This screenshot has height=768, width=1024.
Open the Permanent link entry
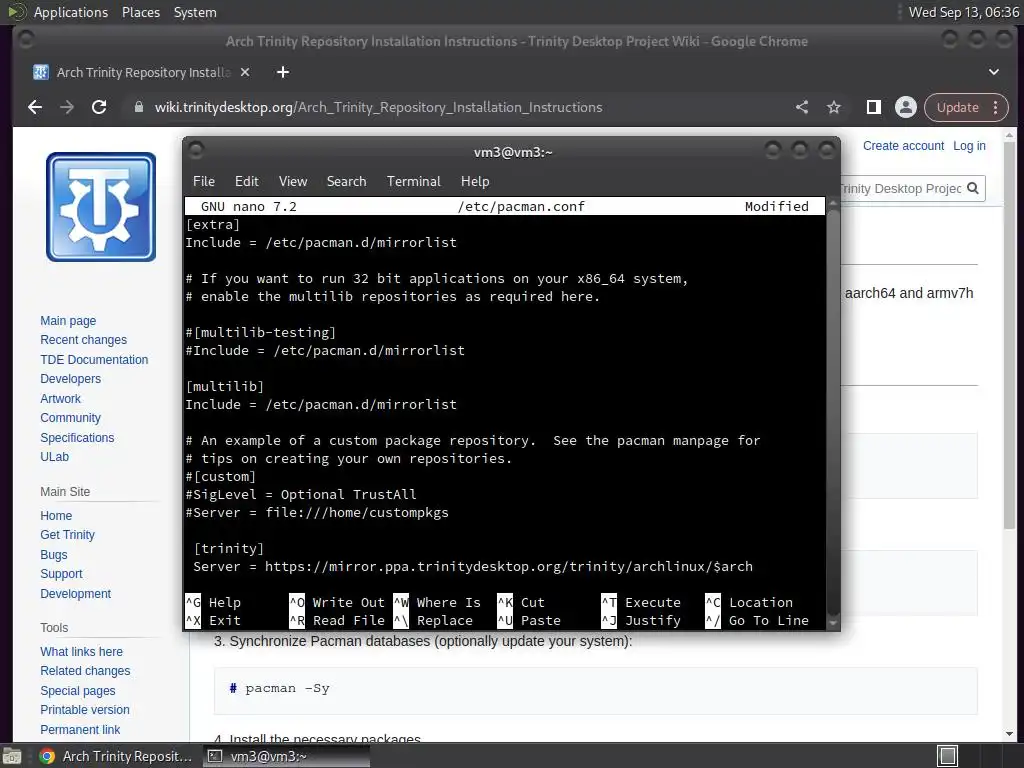point(80,729)
